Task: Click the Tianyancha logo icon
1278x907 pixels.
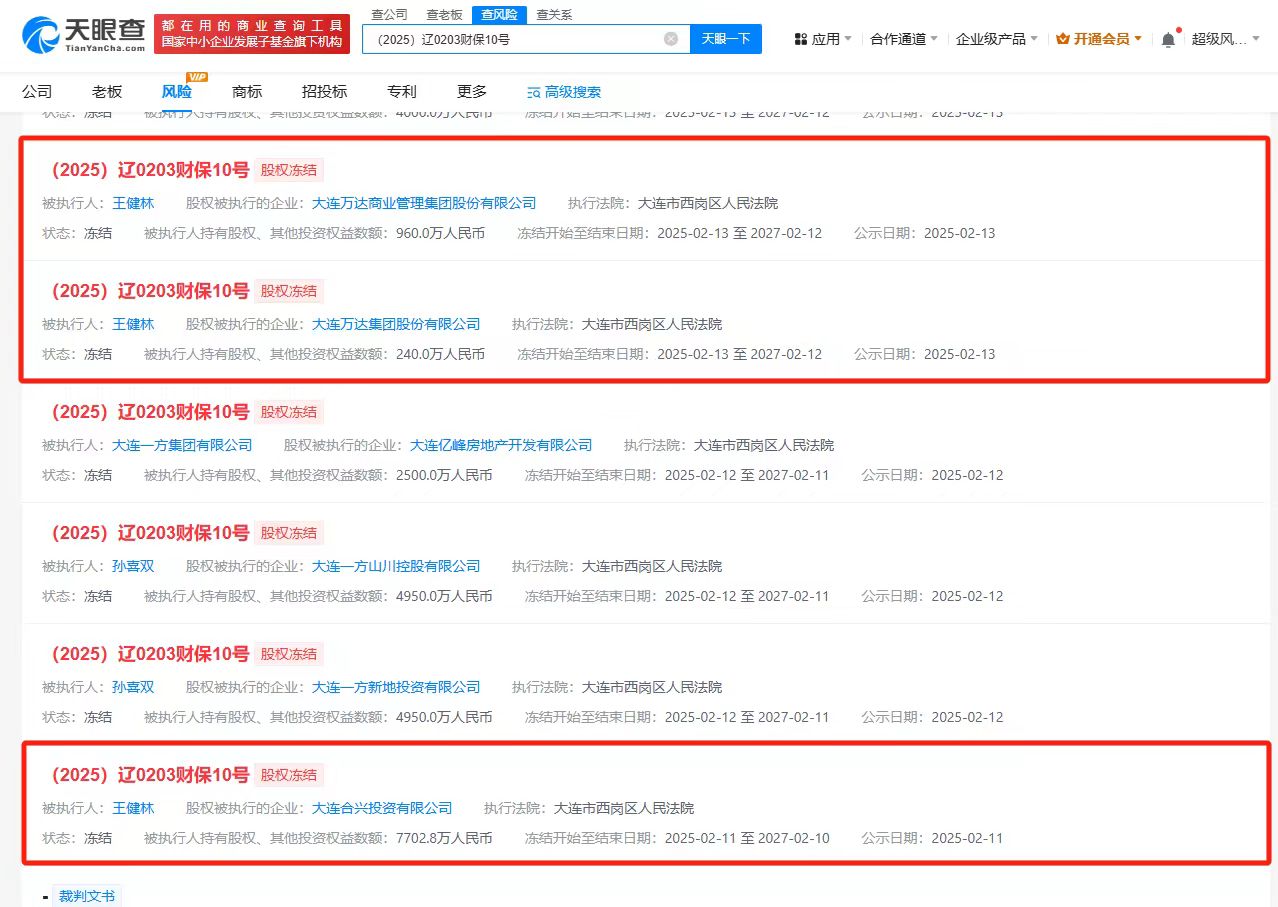Action: coord(42,35)
